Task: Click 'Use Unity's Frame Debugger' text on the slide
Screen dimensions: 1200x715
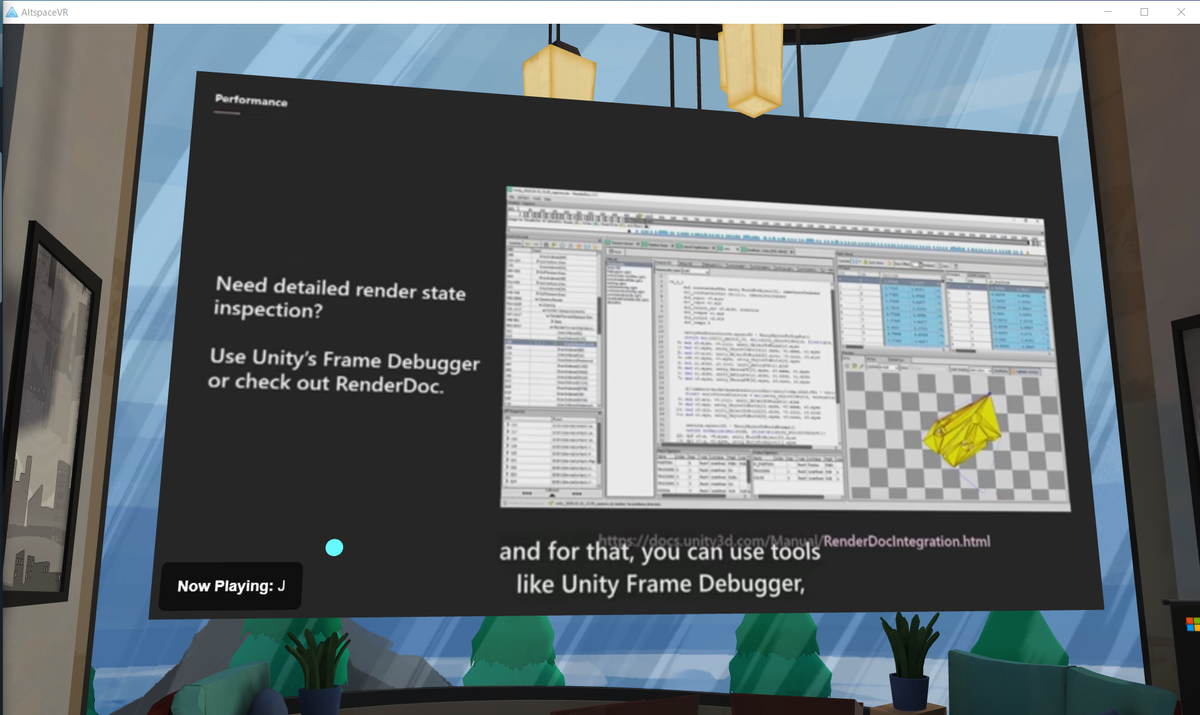Action: coord(345,360)
